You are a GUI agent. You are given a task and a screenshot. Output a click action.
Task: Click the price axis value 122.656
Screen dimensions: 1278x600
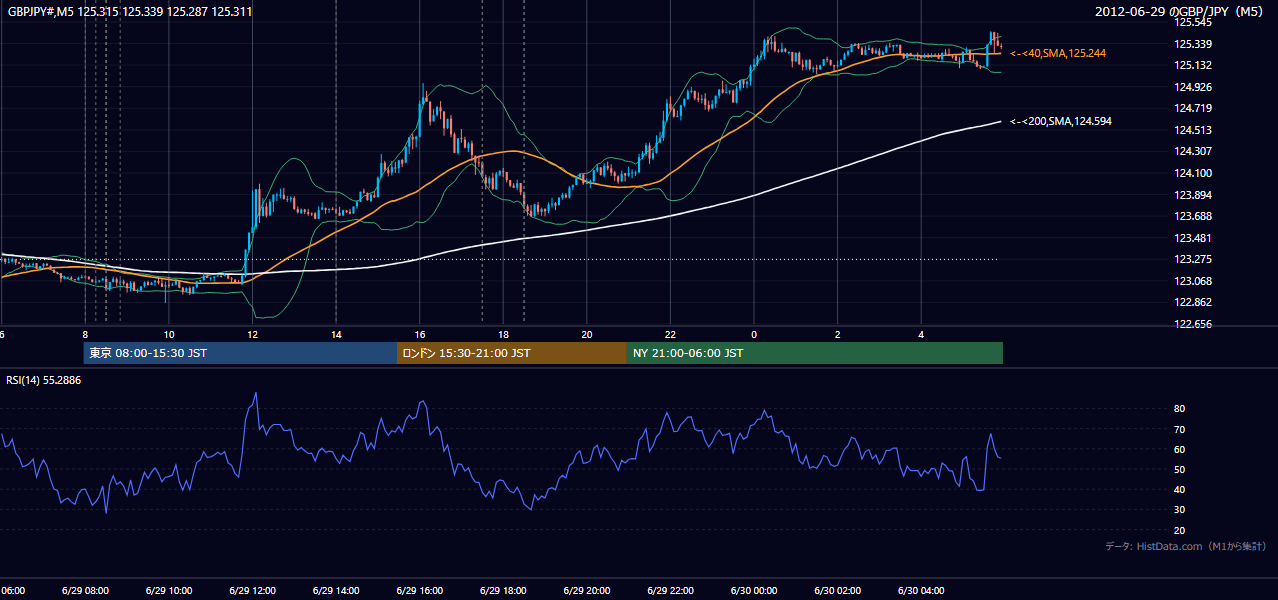pyautogui.click(x=1194, y=325)
